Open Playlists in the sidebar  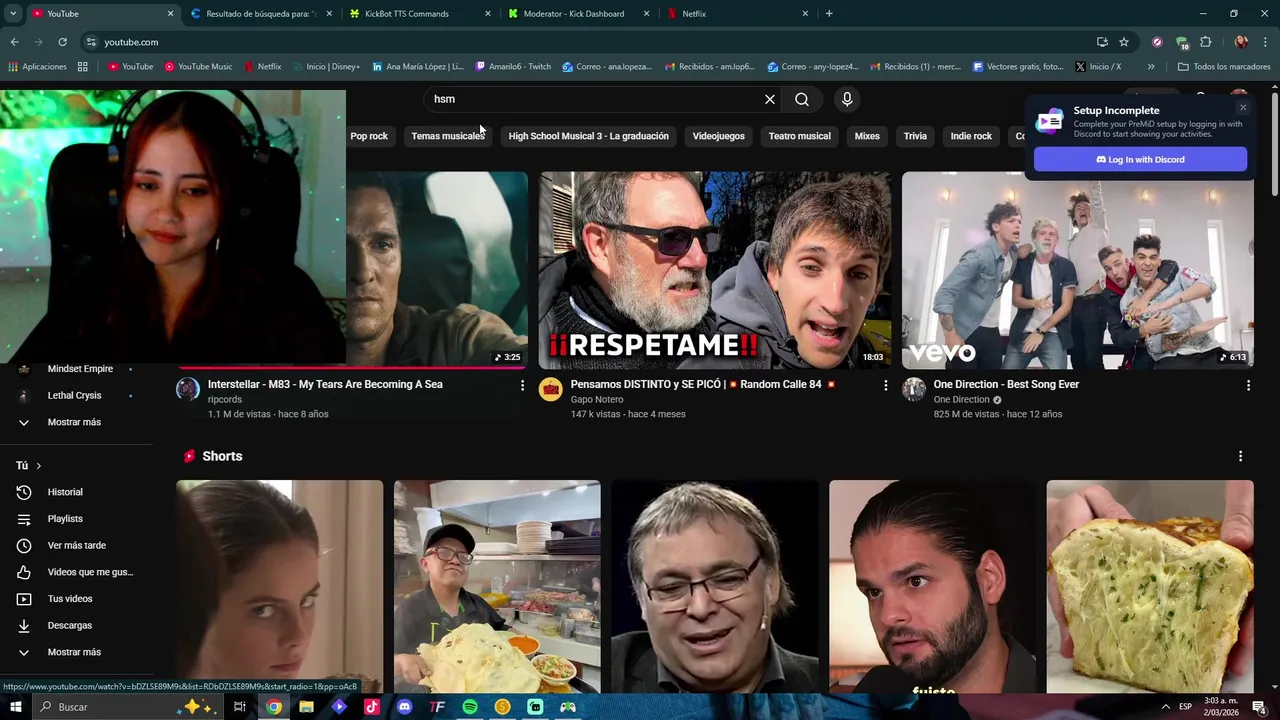(76, 519)
